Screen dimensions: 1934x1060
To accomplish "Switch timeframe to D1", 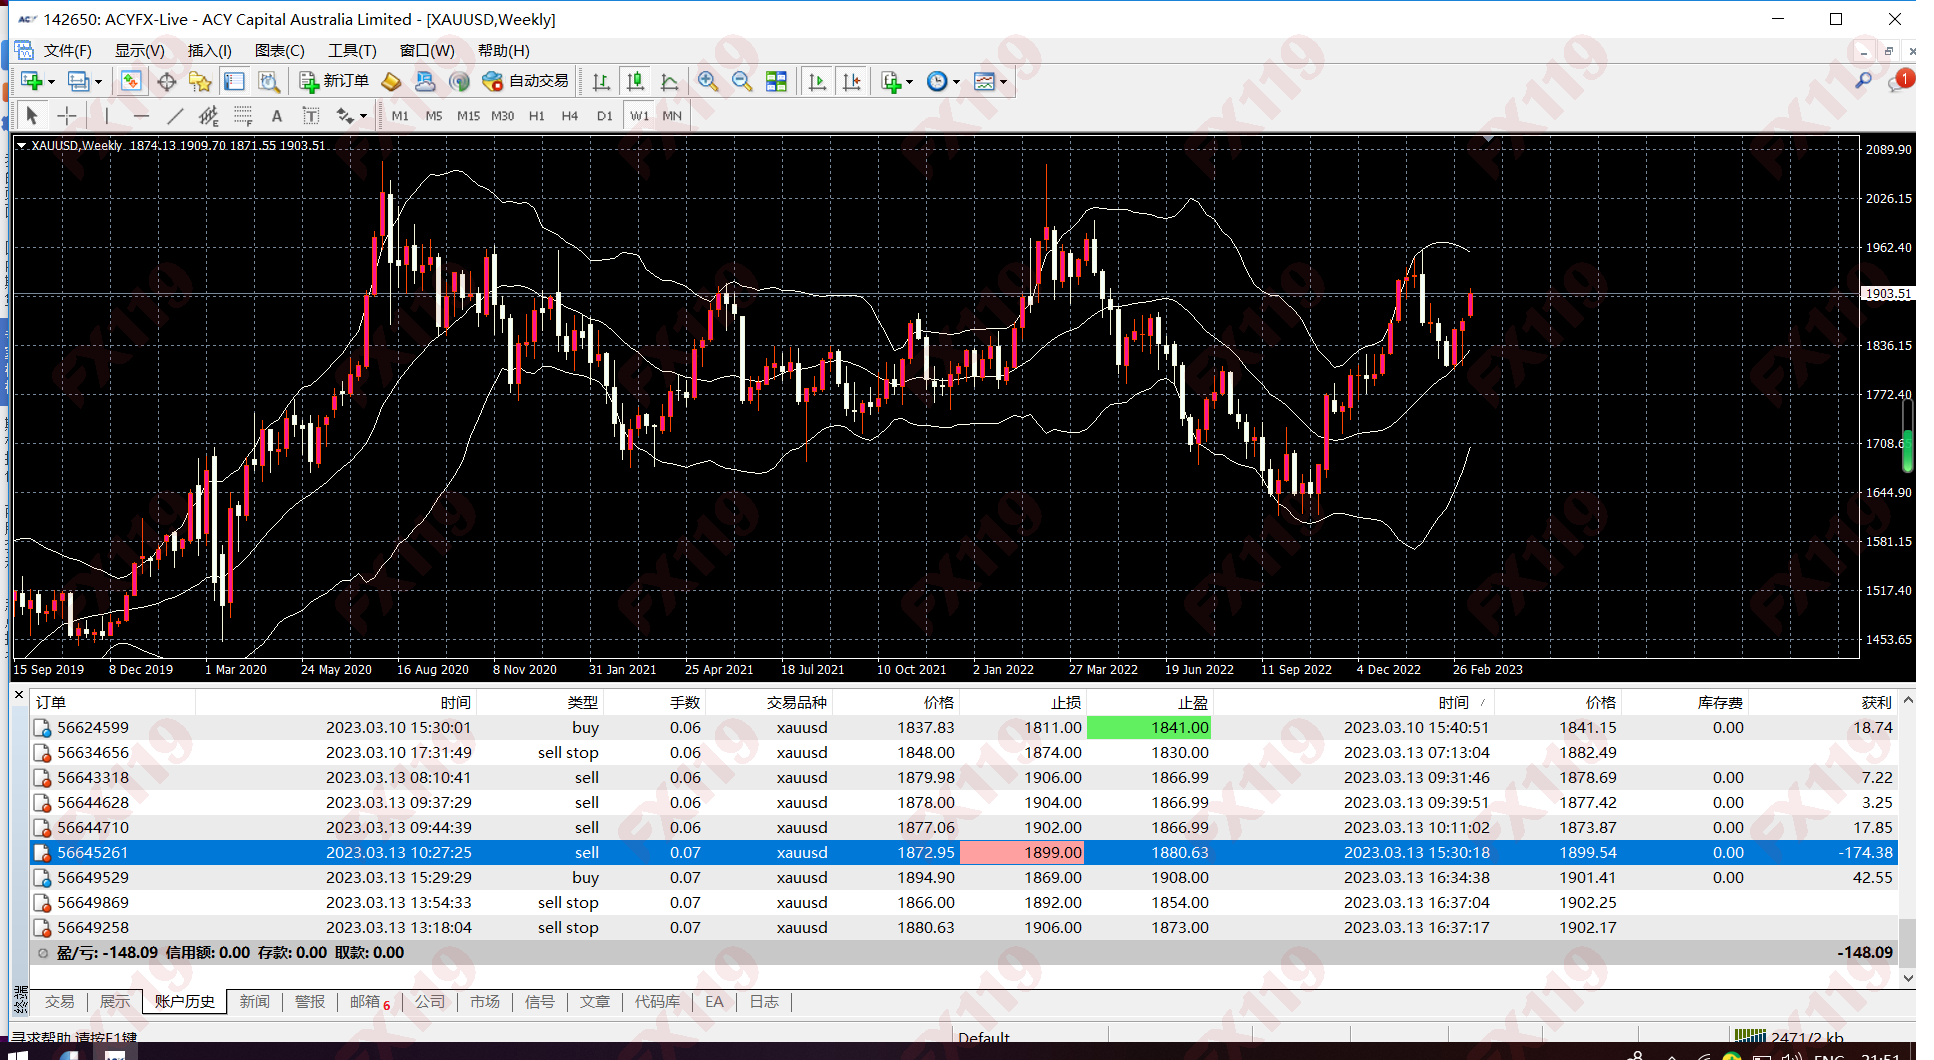I will [x=605, y=115].
